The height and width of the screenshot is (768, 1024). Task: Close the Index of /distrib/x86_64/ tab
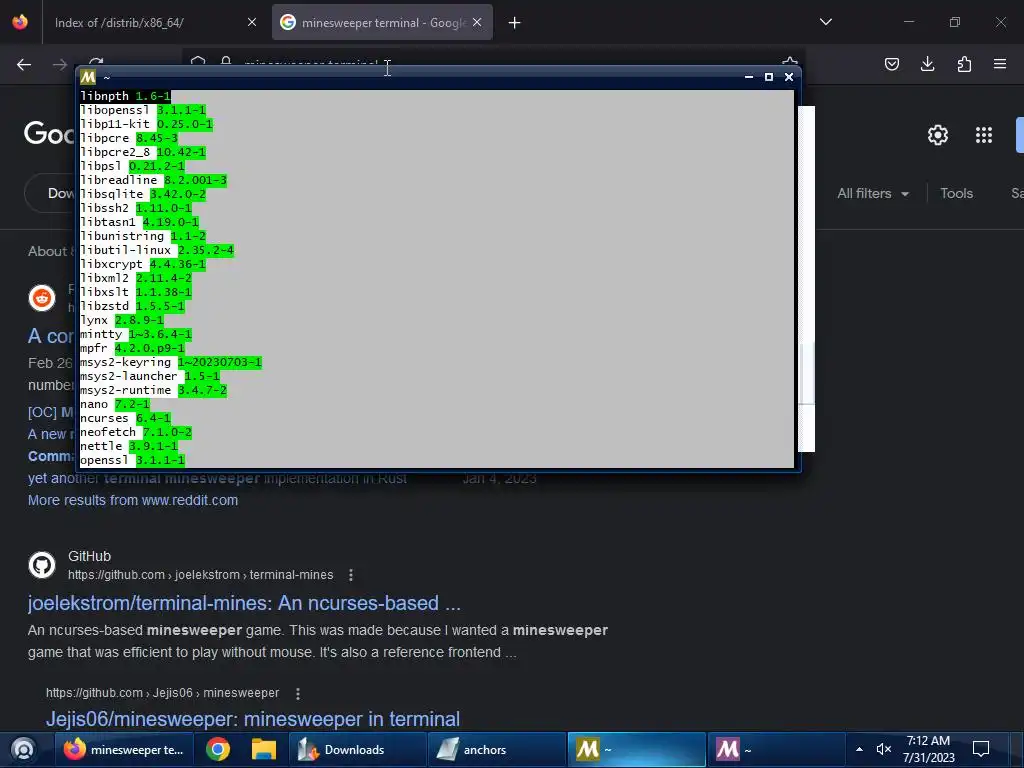[x=252, y=23]
